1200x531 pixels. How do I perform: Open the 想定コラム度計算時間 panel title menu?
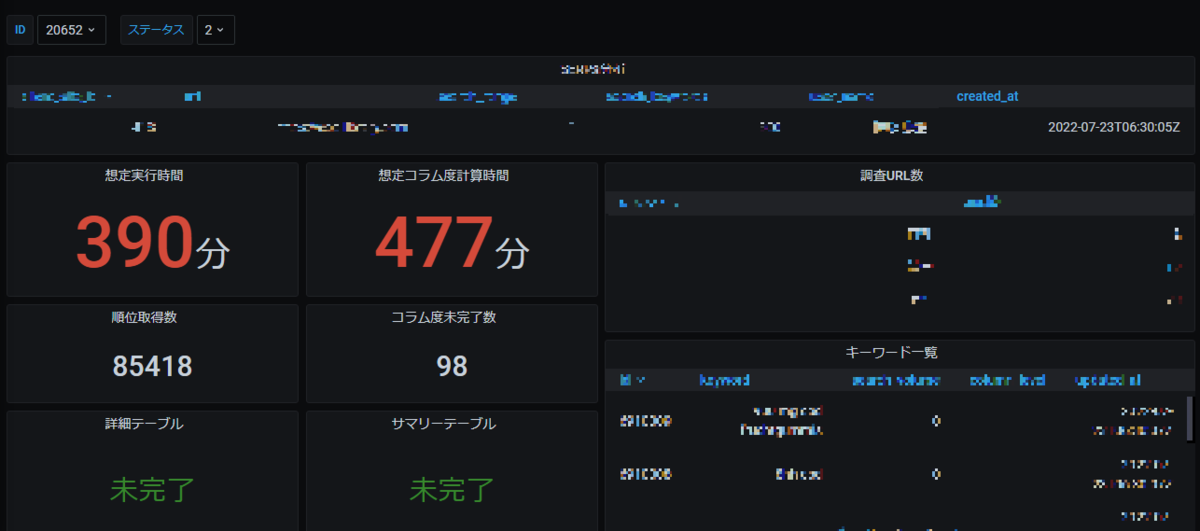coord(444,175)
